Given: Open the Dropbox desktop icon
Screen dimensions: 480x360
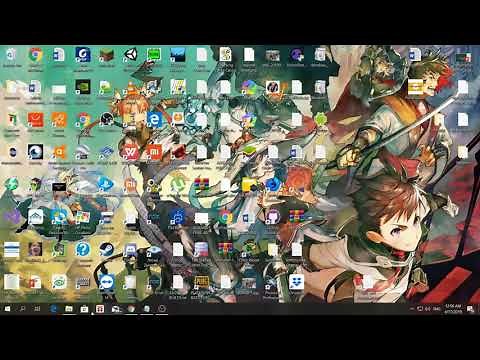Looking at the screenshot, I should [x=296, y=282].
